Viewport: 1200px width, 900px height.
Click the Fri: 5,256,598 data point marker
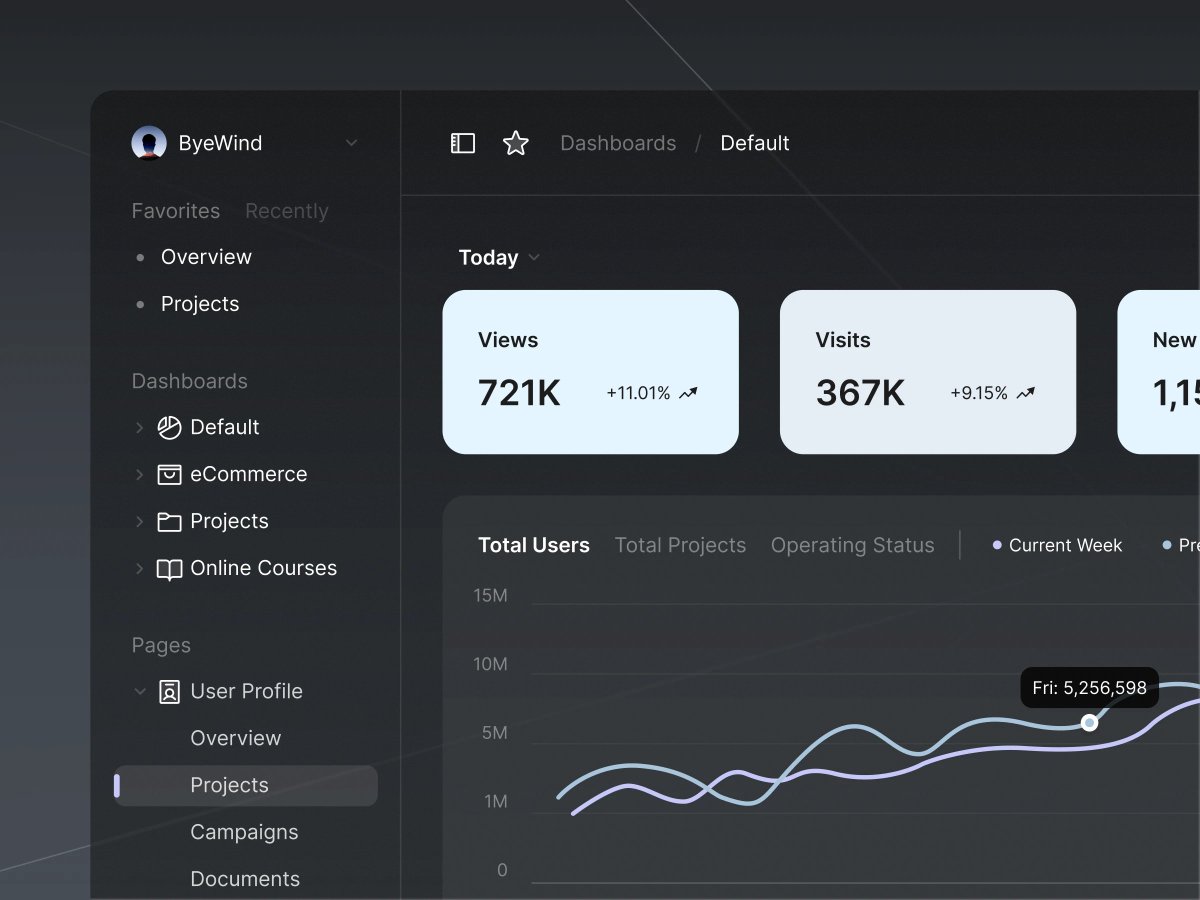point(1090,723)
